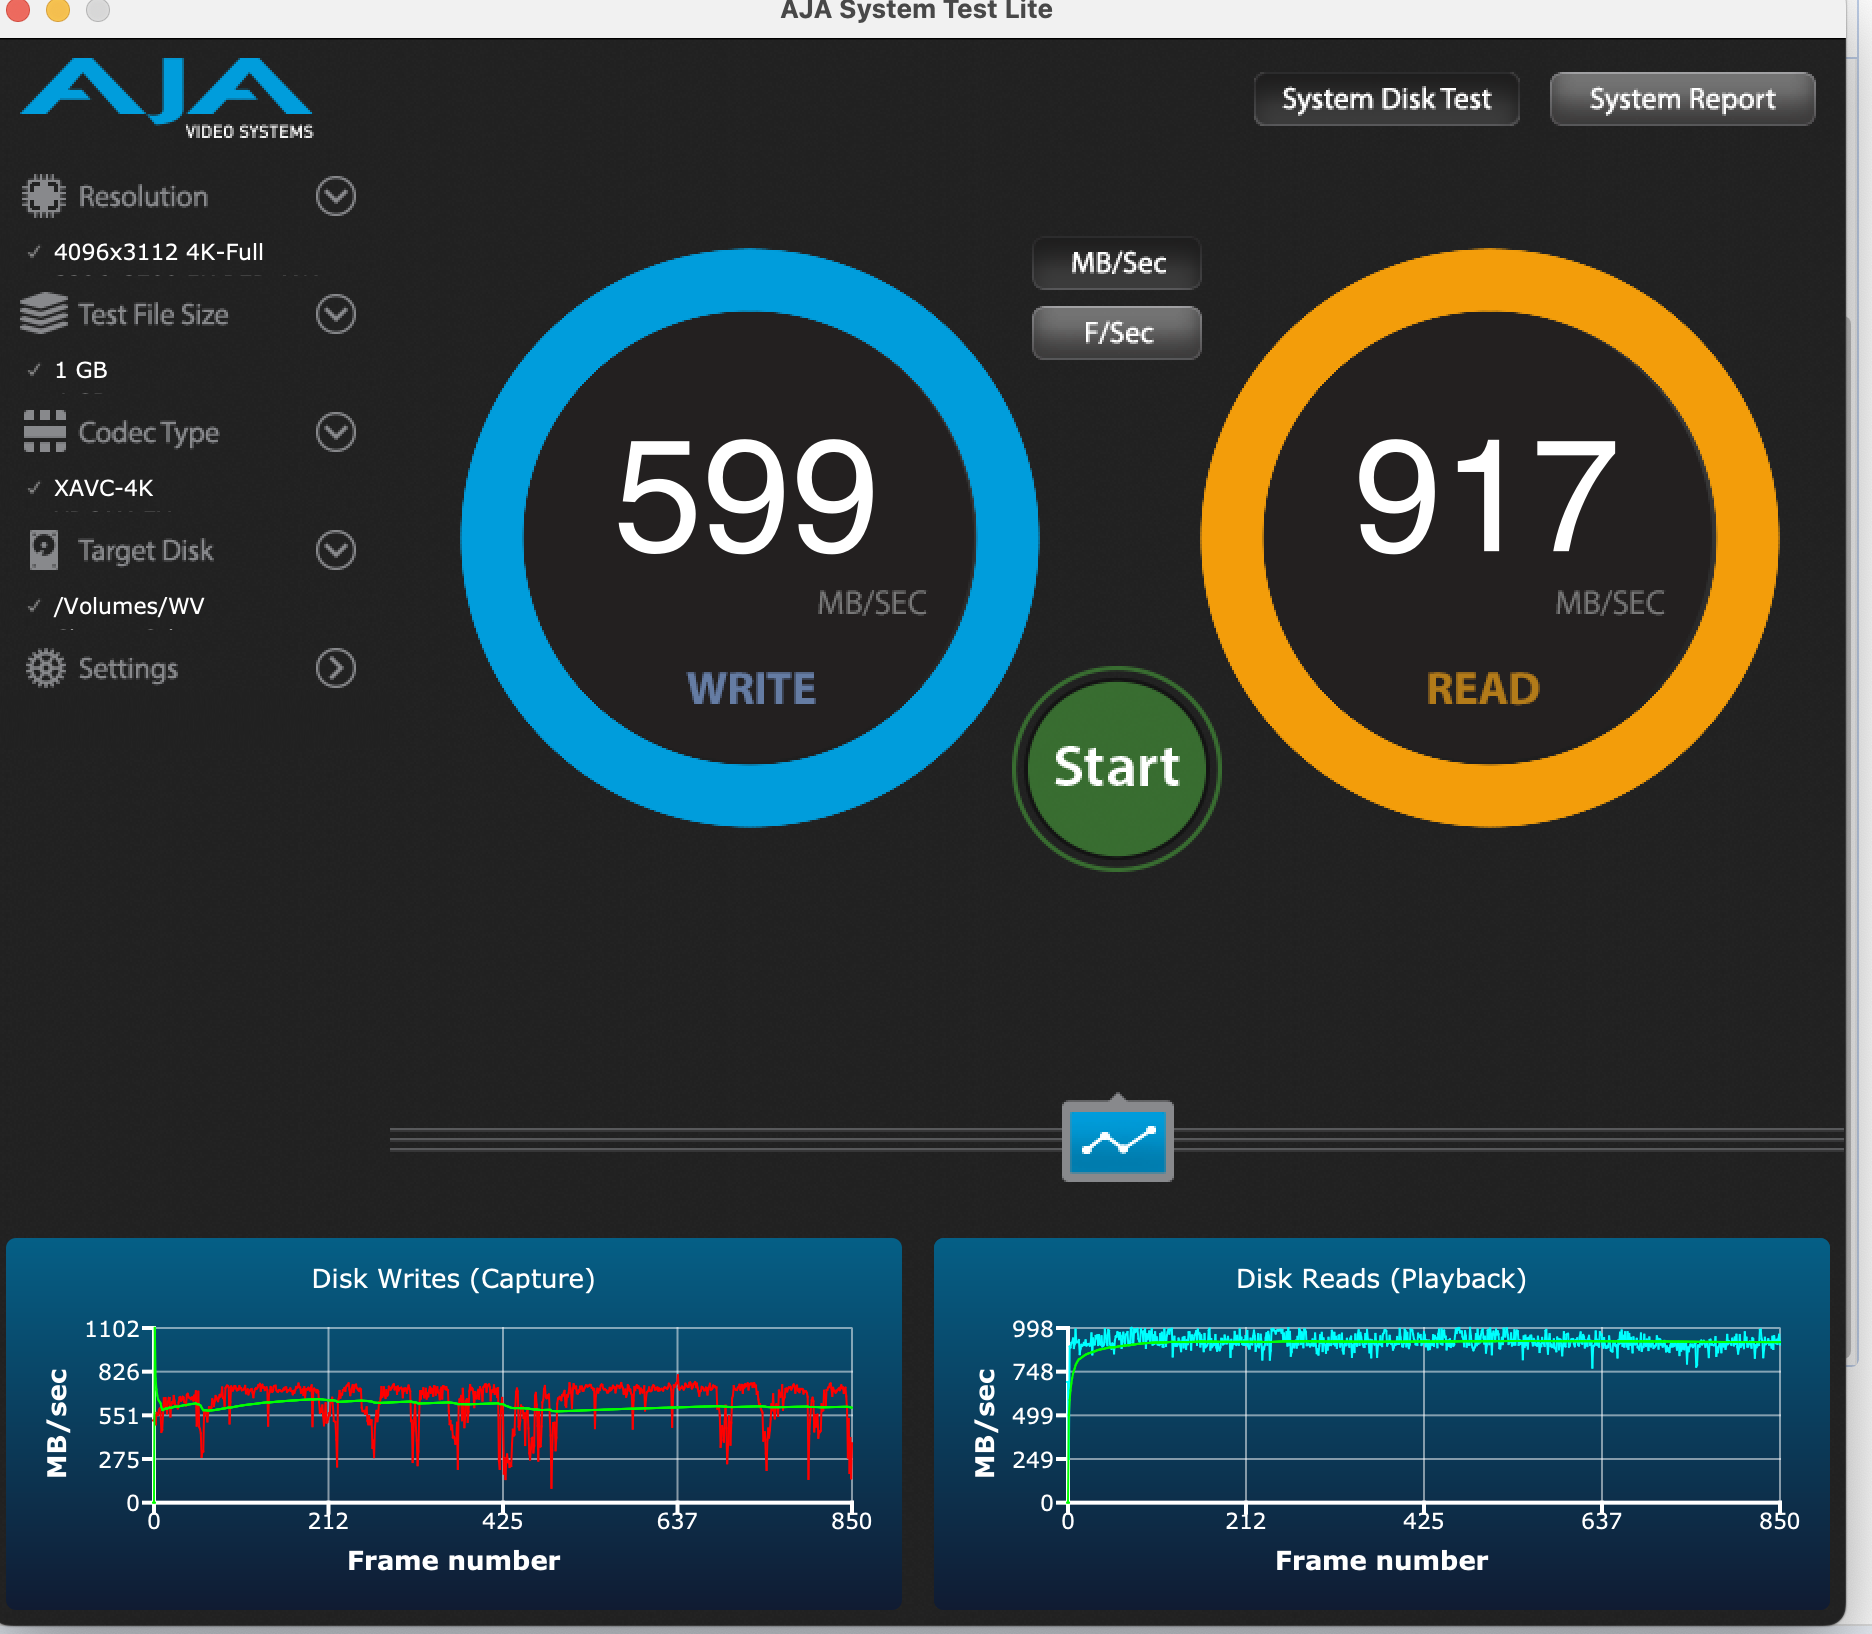Image resolution: width=1872 pixels, height=1634 pixels.
Task: Close the AJA System Test window
Action: (x=17, y=9)
